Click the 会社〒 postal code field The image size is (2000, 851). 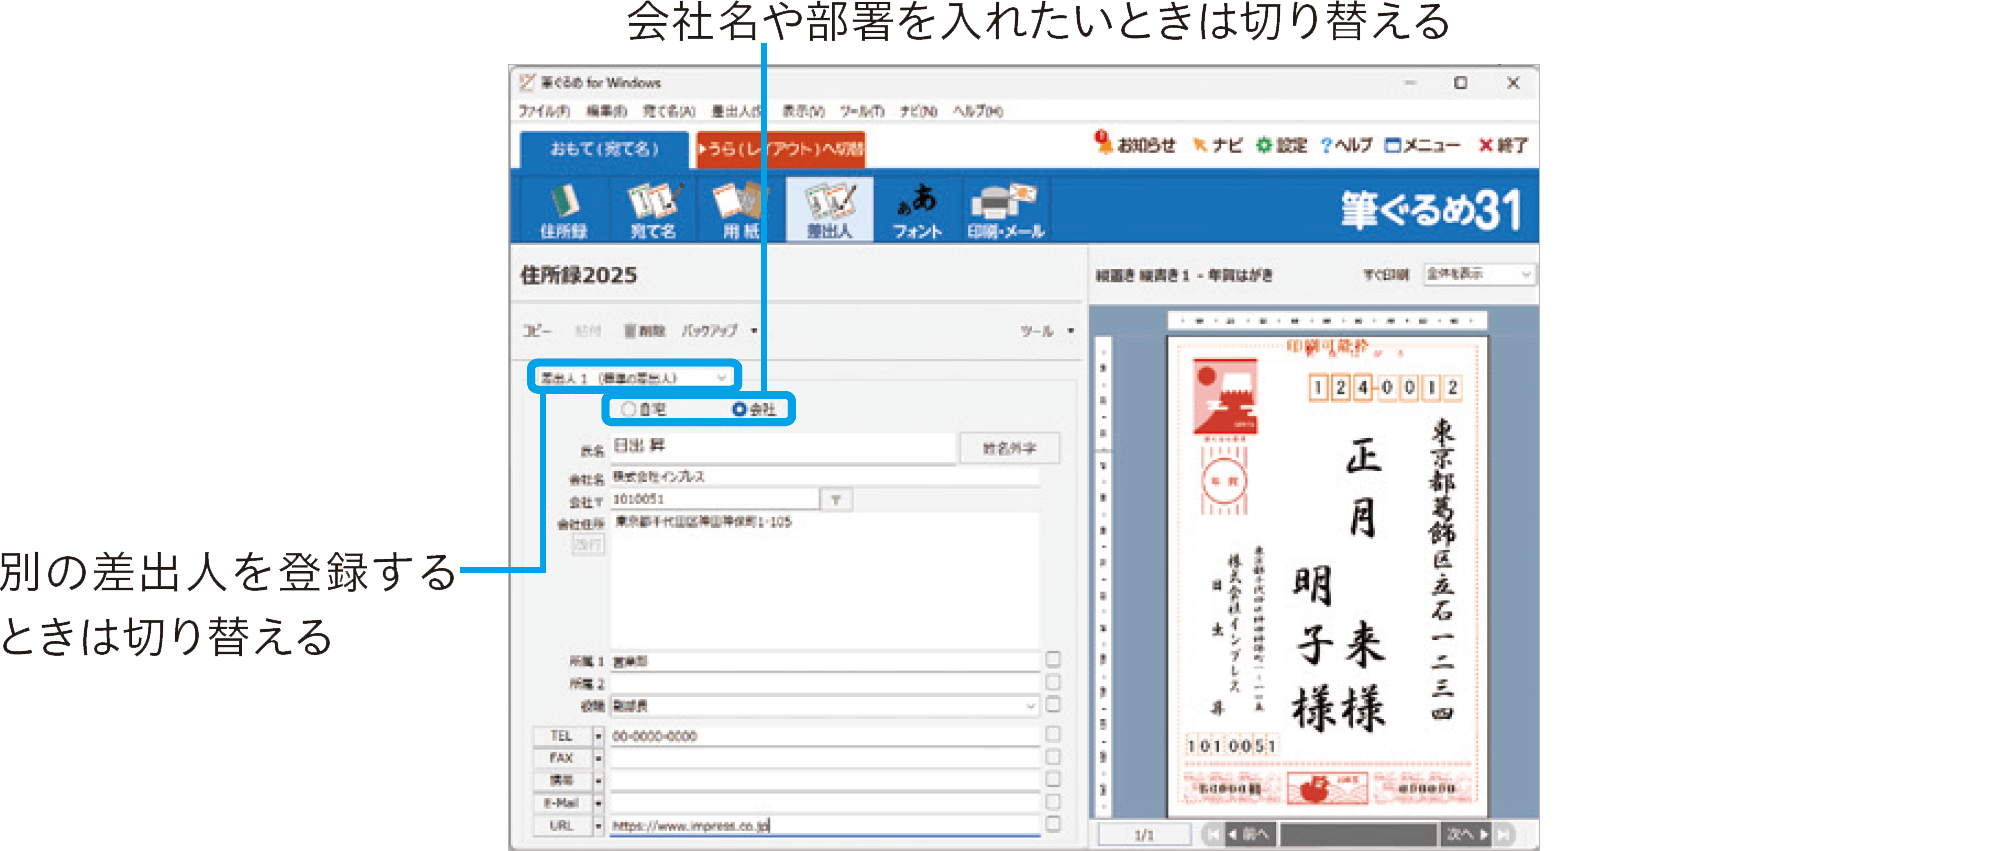click(714, 499)
